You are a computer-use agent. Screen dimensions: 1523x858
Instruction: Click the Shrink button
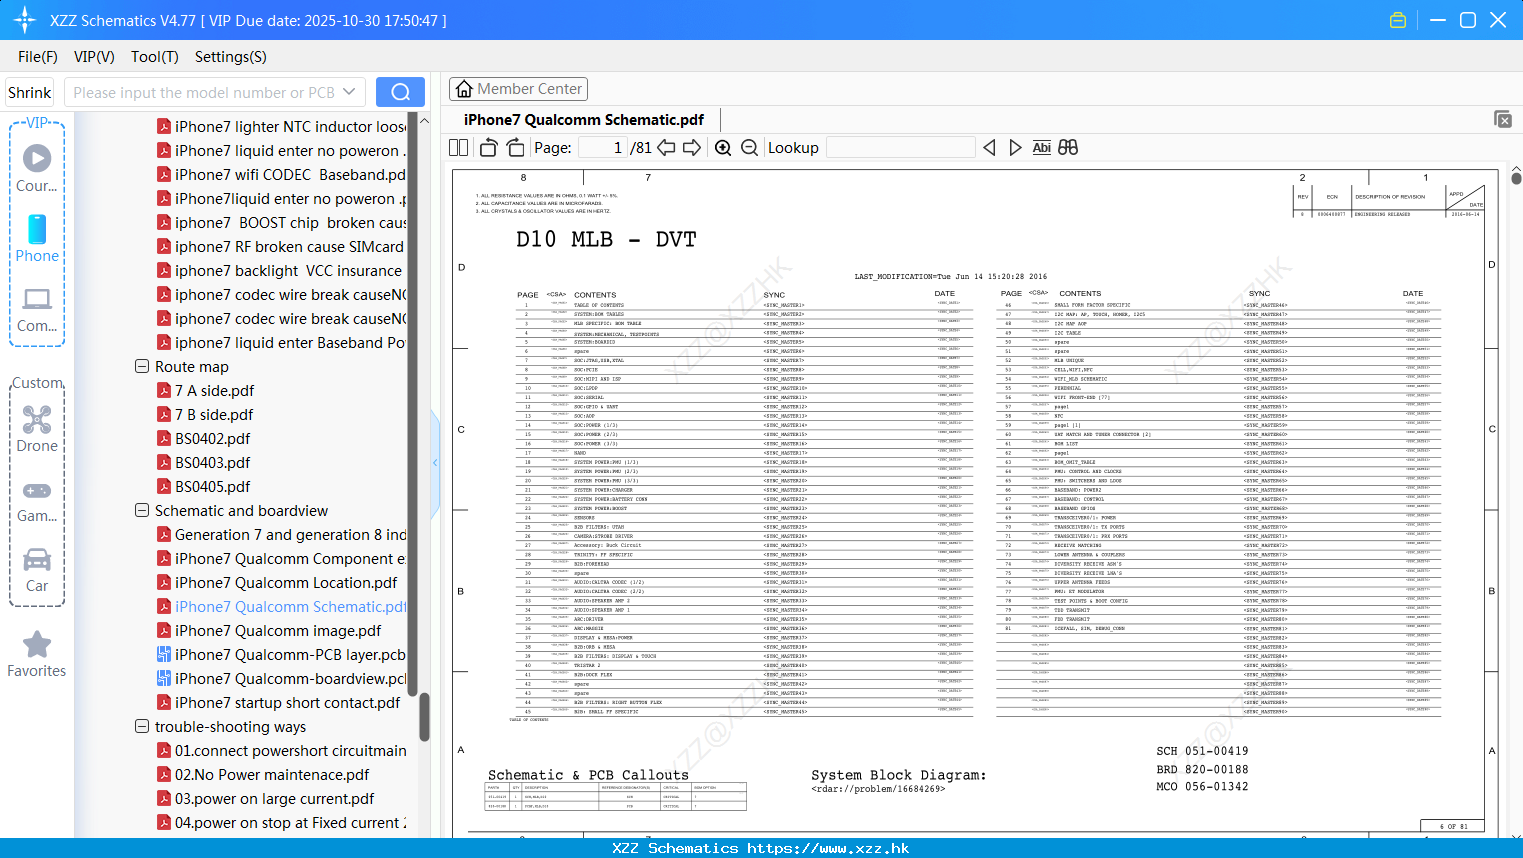[30, 92]
